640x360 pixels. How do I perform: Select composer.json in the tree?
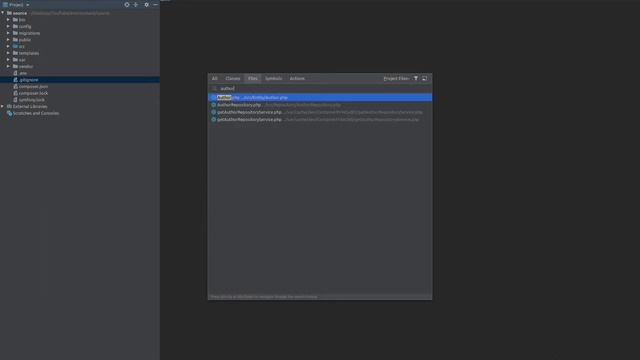(x=33, y=87)
